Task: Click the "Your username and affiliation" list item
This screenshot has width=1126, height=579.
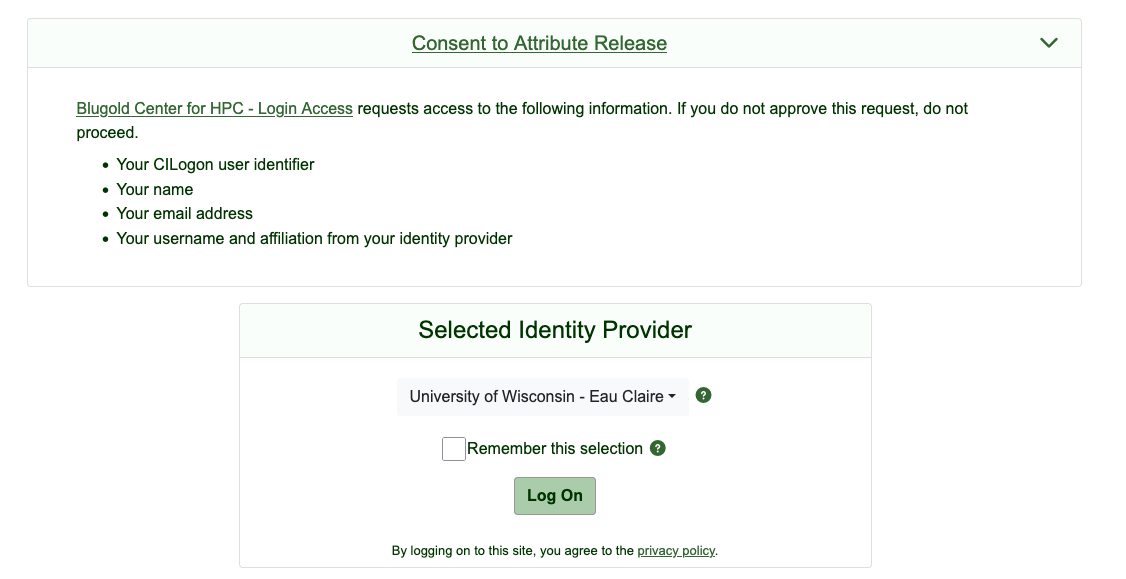Action: tap(314, 238)
